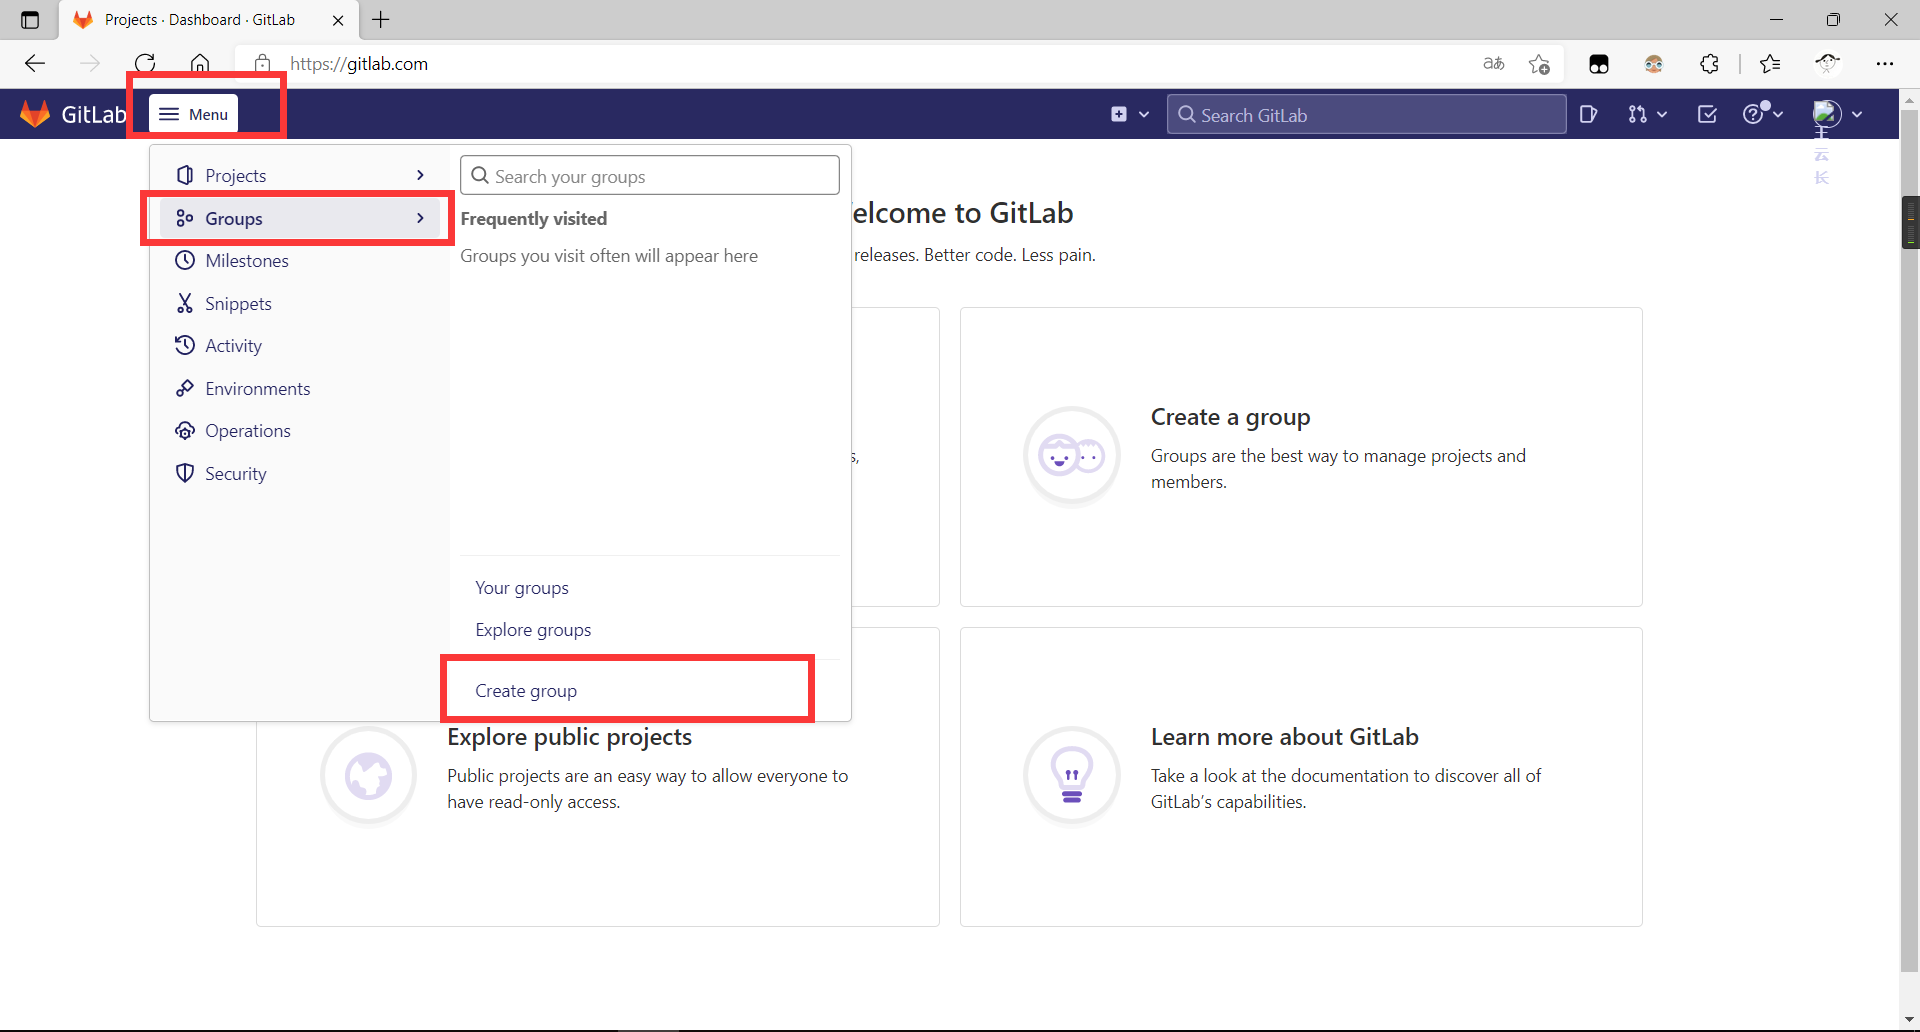The image size is (1920, 1032).
Task: Click the Environments icon
Action: point(185,388)
